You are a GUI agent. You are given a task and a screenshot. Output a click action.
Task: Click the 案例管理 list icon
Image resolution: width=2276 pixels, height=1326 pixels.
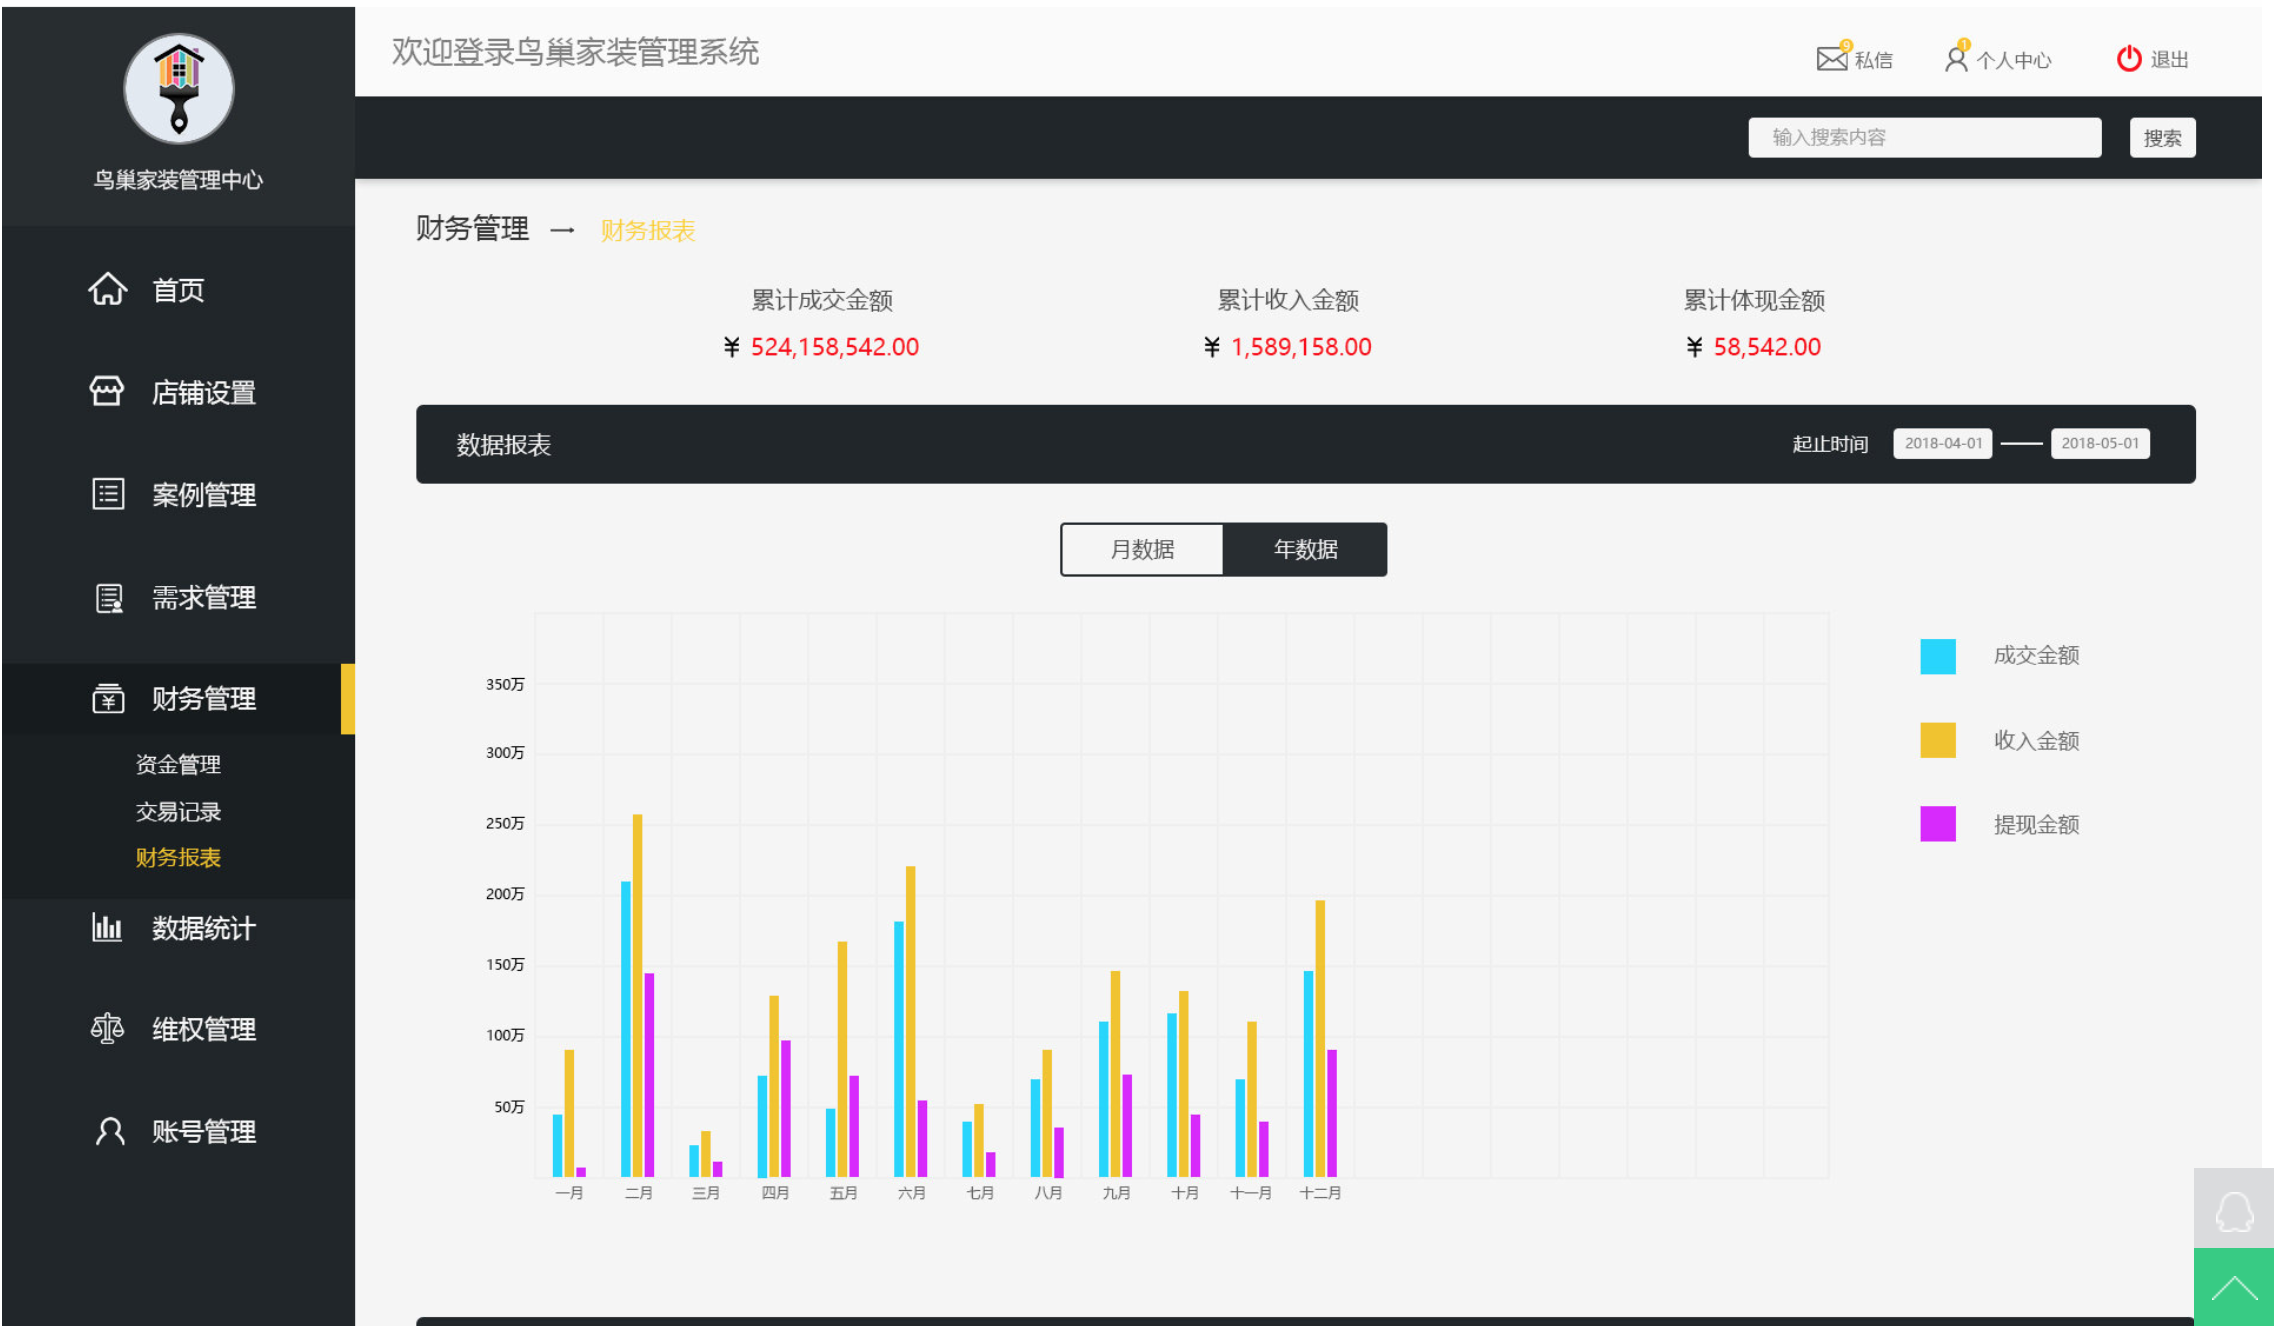pos(108,494)
